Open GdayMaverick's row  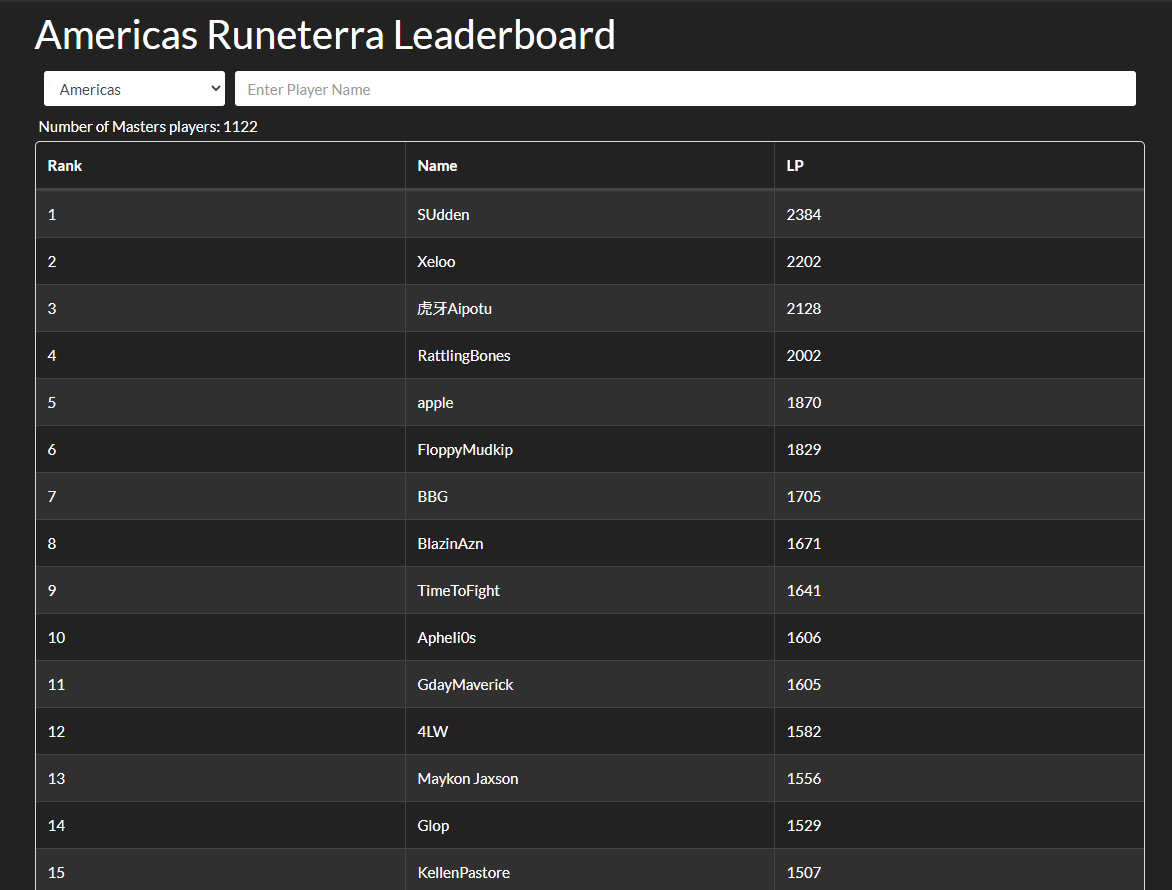click(x=465, y=684)
